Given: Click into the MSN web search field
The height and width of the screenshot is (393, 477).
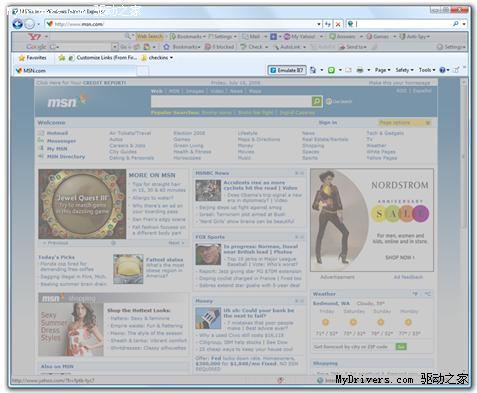Looking at the screenshot, I should pos(231,101).
